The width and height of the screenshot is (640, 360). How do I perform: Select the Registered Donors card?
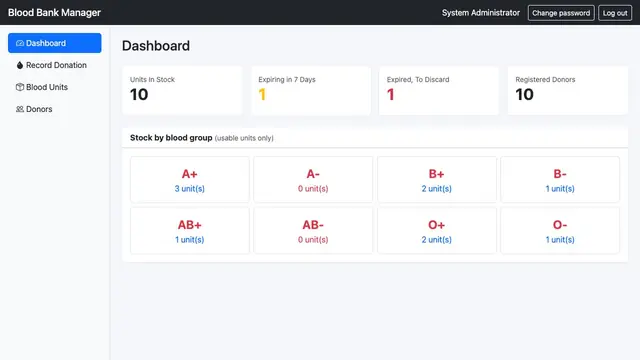click(567, 91)
